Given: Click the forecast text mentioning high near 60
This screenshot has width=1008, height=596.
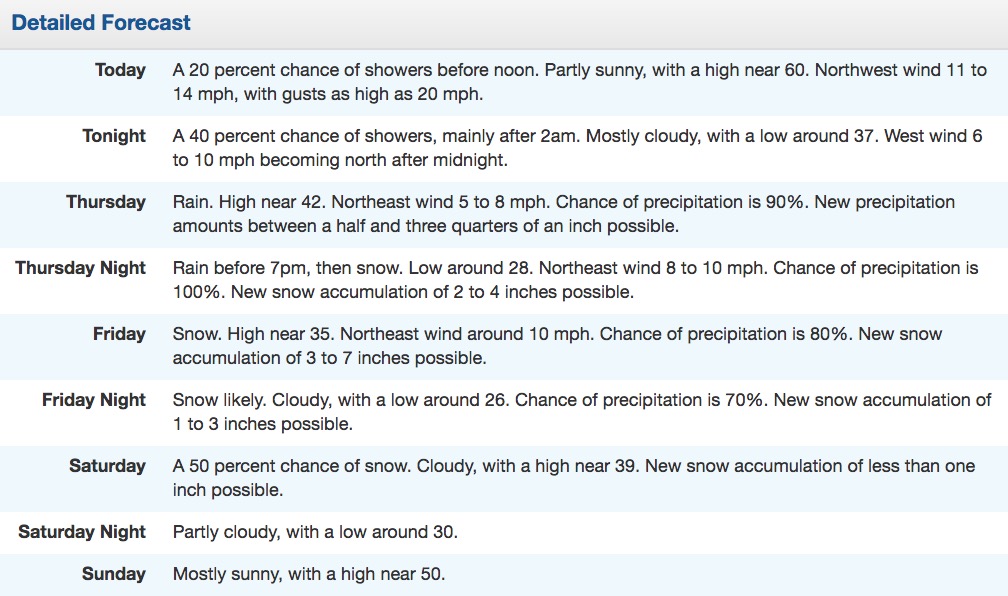Looking at the screenshot, I should click(x=579, y=82).
